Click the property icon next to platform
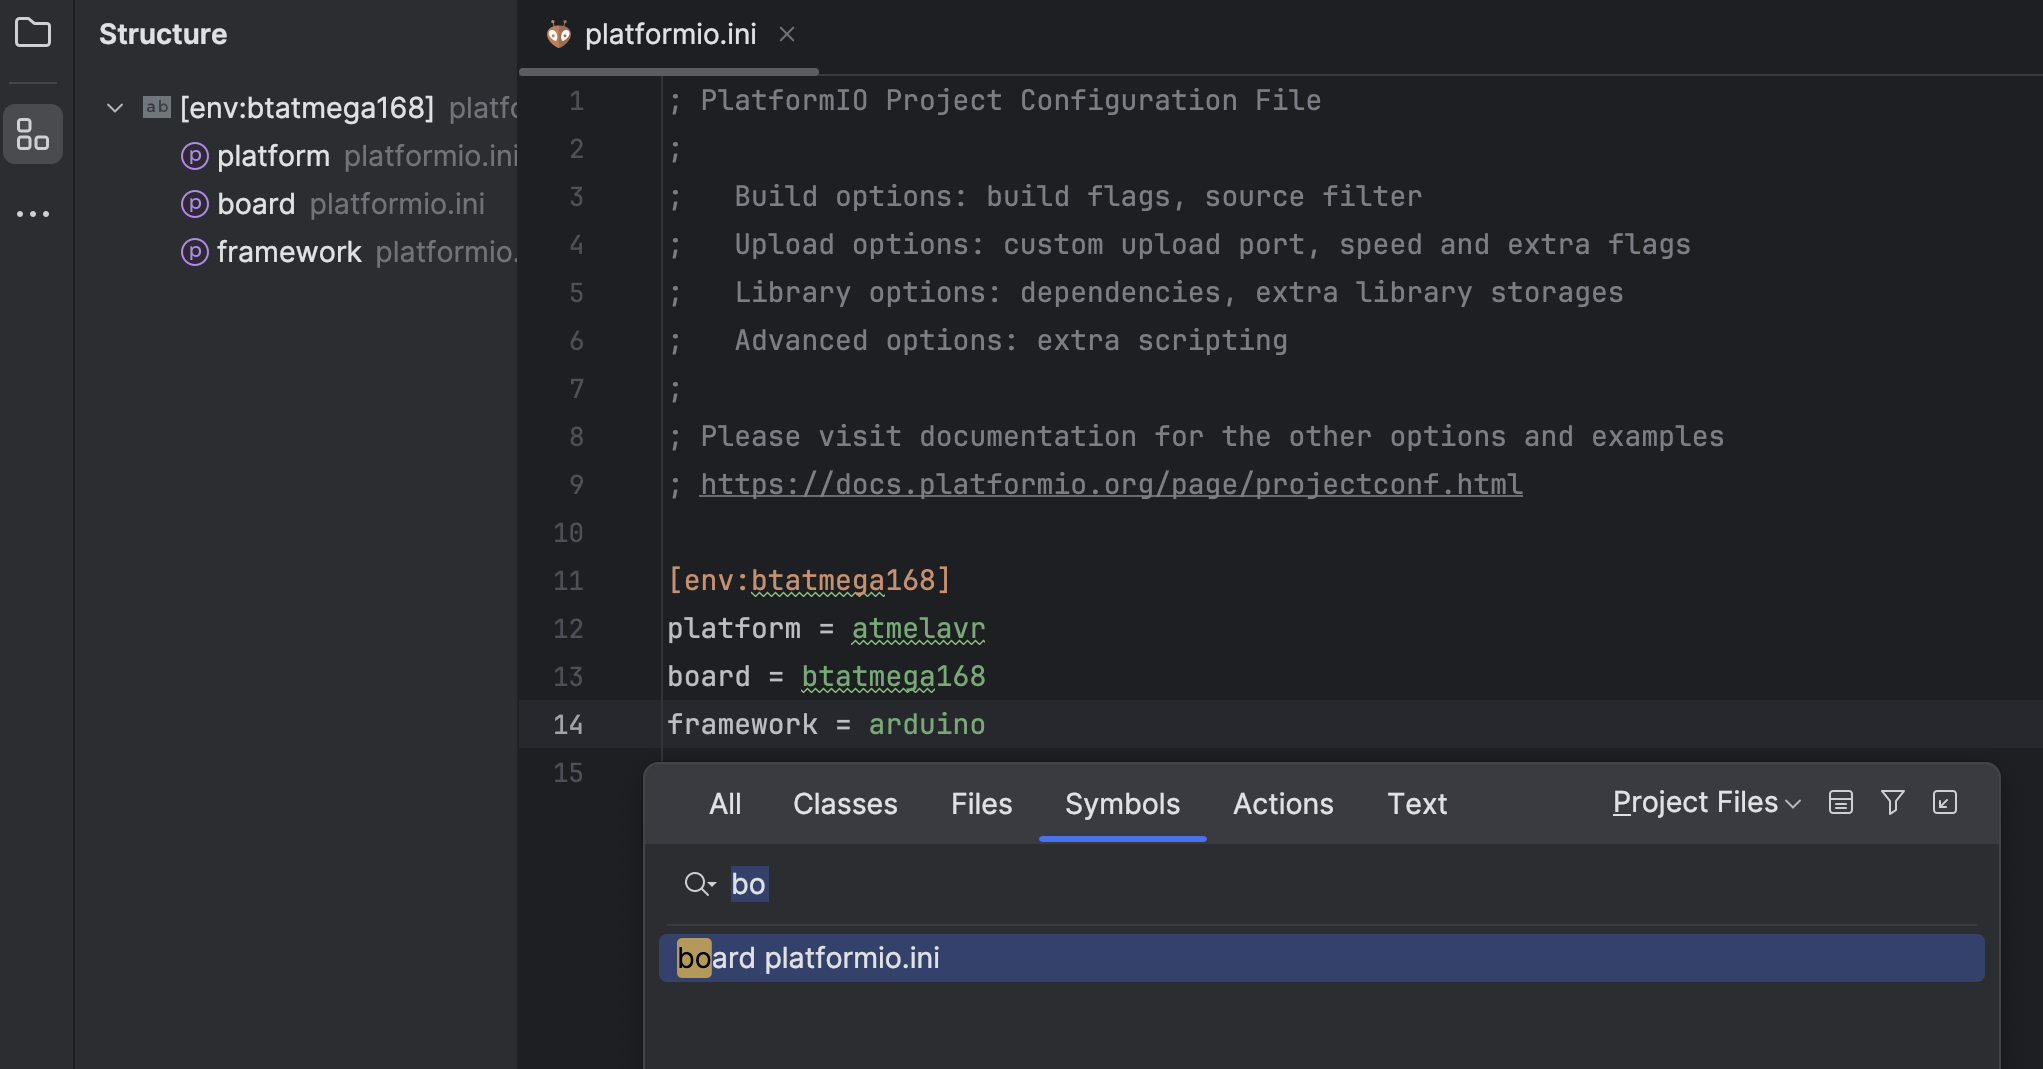 point(194,156)
